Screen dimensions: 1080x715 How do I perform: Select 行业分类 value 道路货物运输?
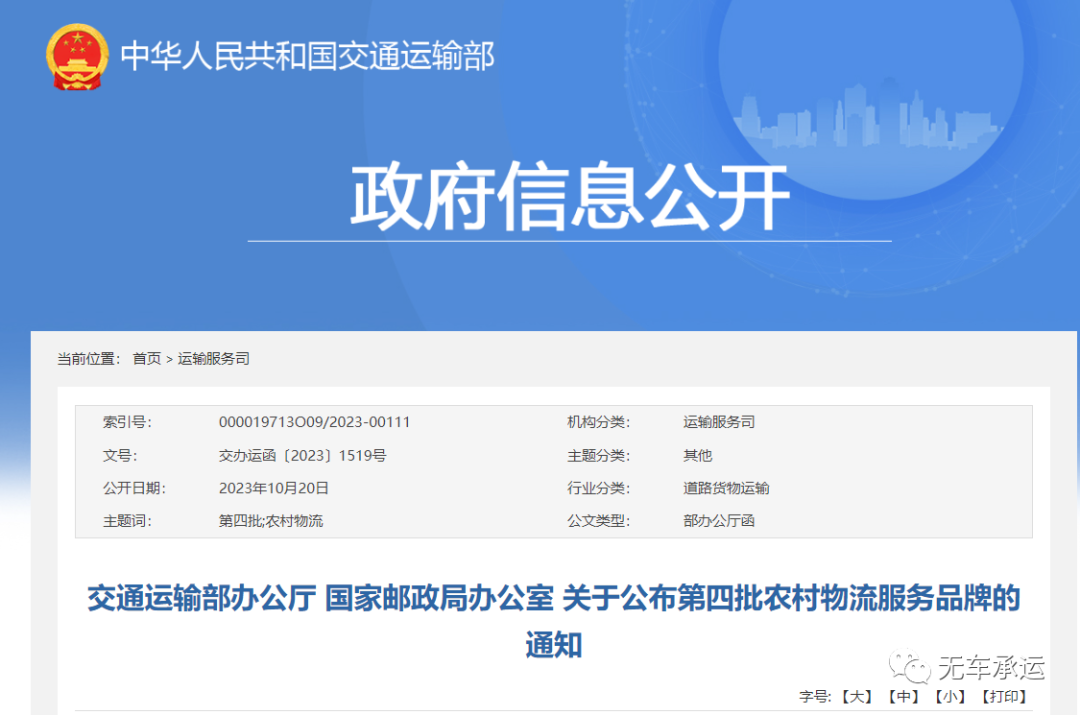point(726,488)
